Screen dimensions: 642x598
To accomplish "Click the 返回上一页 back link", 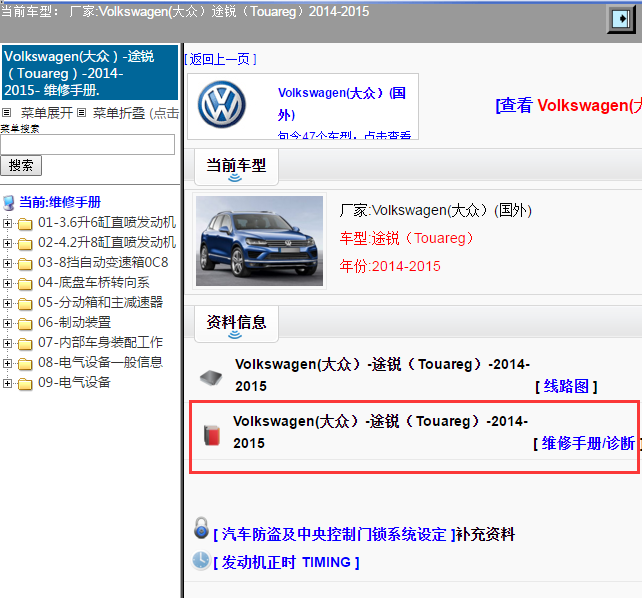I will pos(220,60).
